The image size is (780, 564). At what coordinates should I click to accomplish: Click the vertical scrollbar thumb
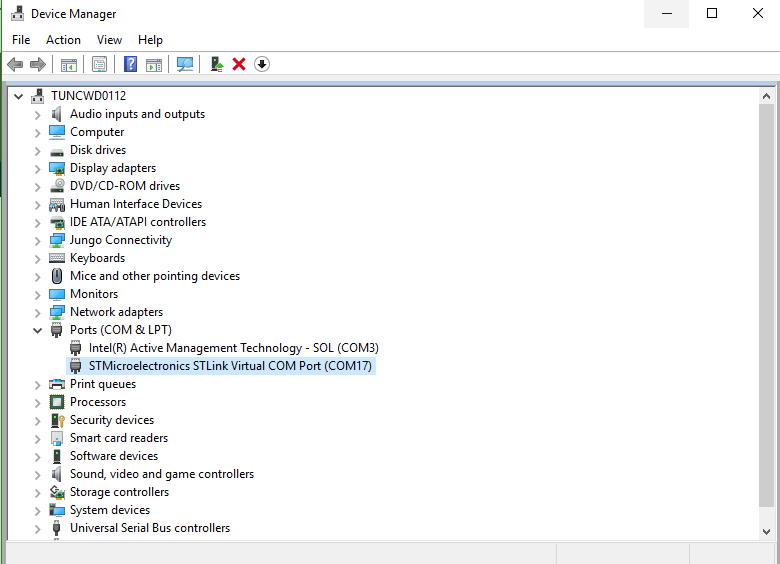coord(766,306)
